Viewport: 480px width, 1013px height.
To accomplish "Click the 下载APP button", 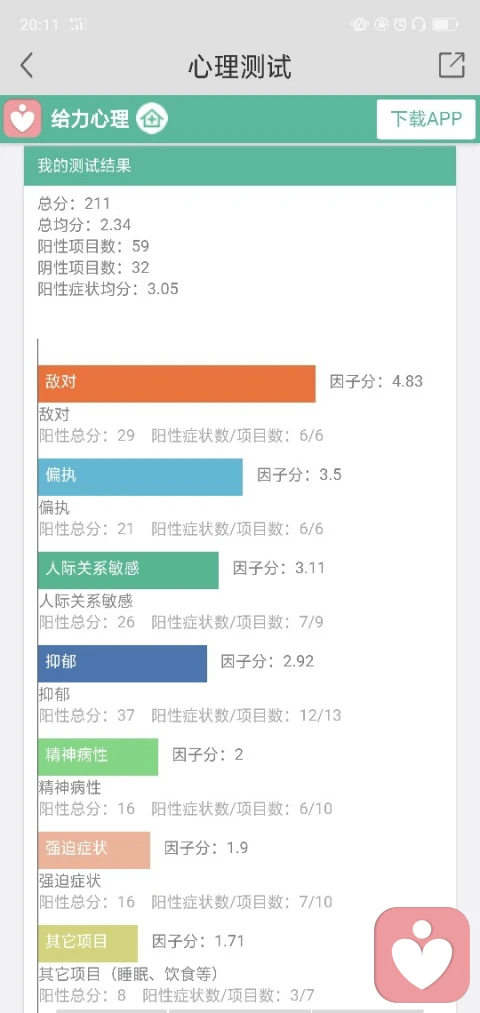I will pyautogui.click(x=426, y=120).
